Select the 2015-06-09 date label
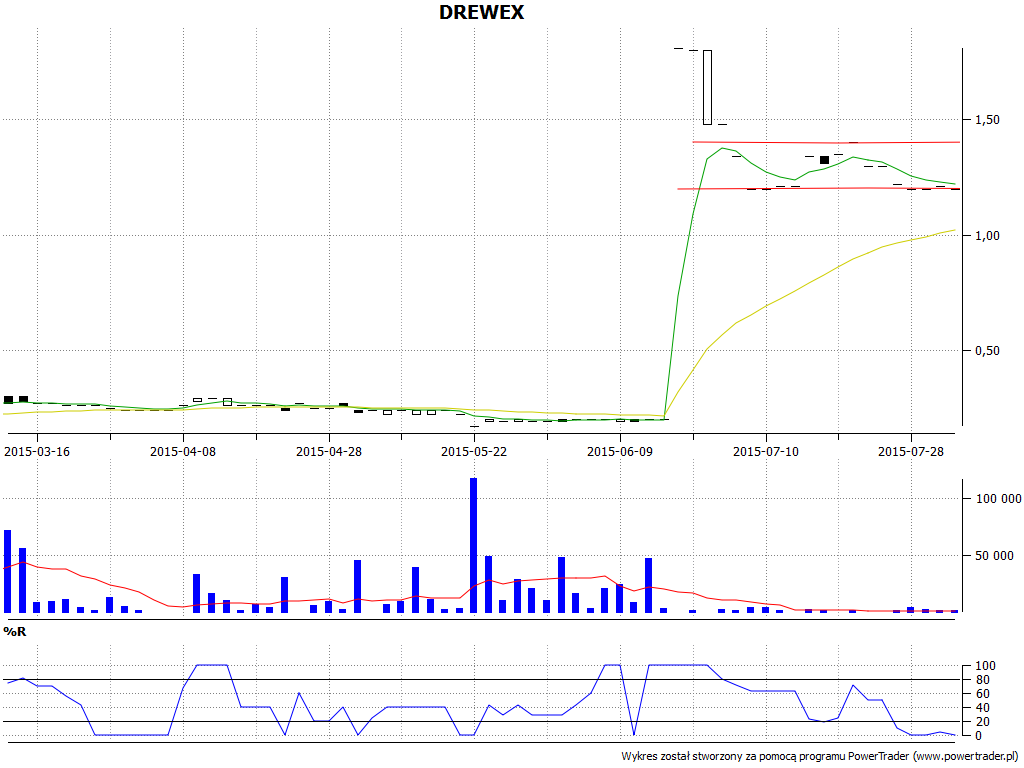This screenshot has height=768, width=1024. [620, 452]
